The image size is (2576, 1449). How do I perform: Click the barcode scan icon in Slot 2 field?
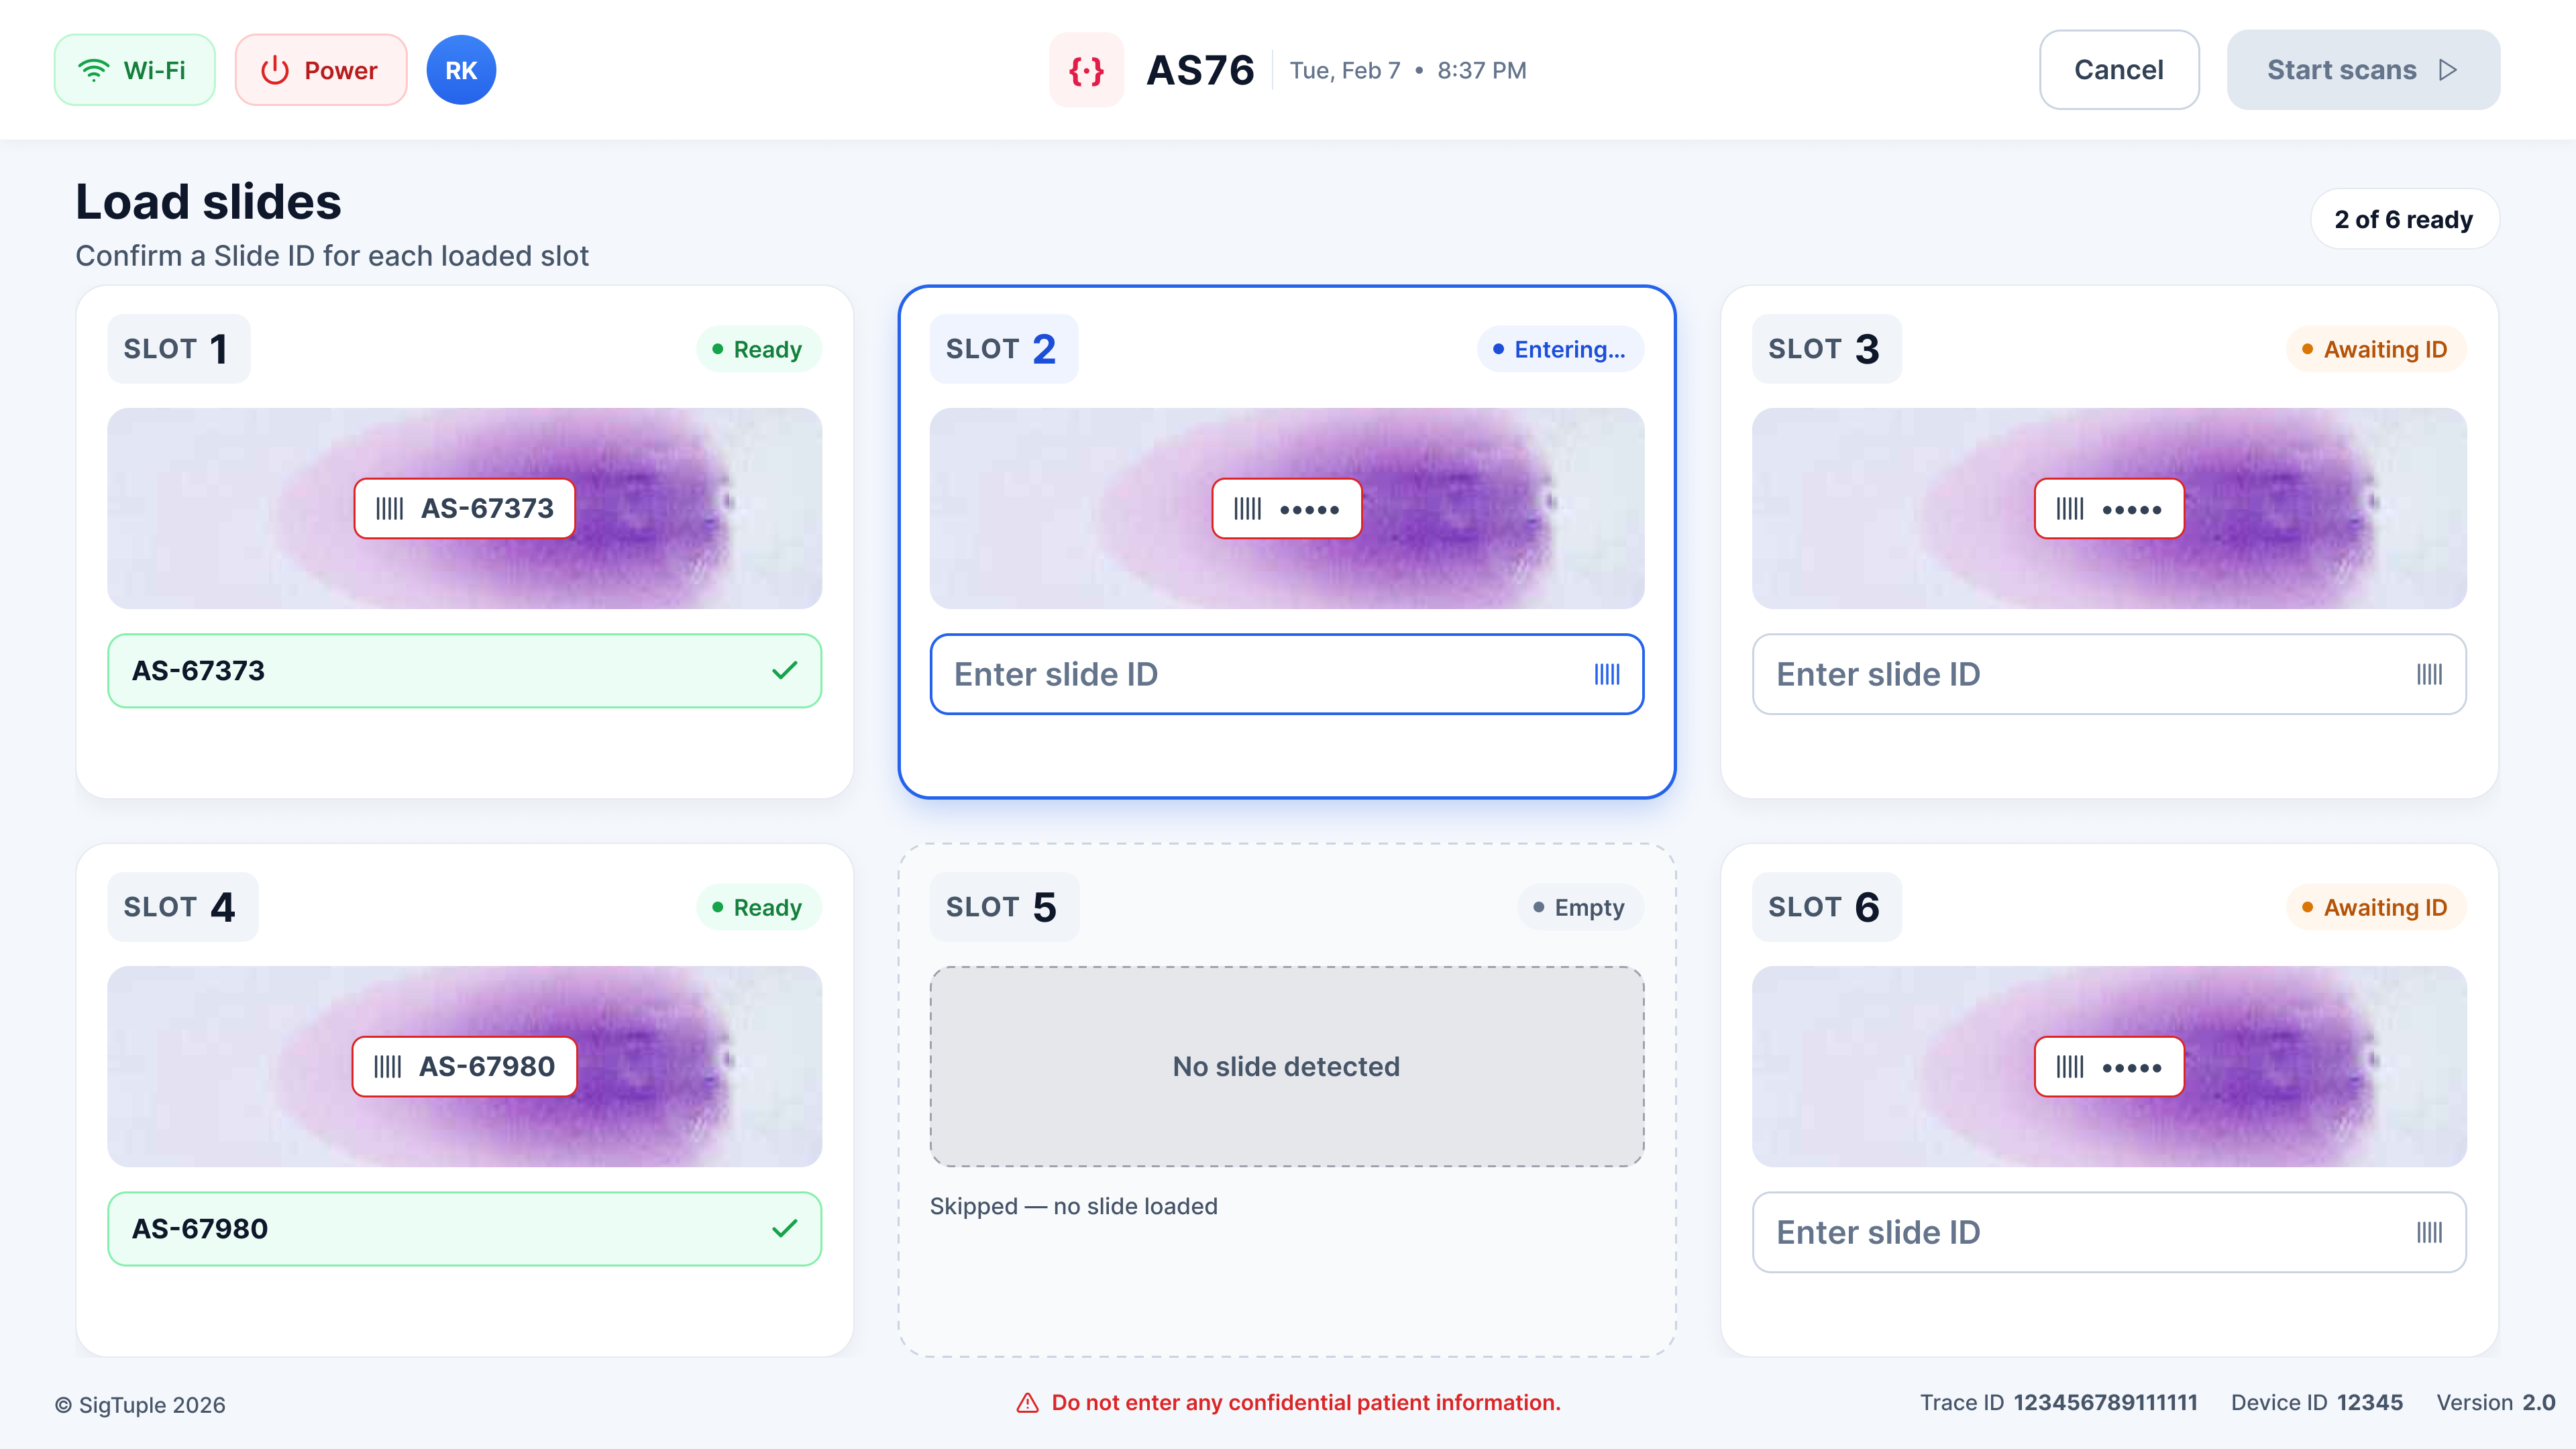tap(1607, 674)
